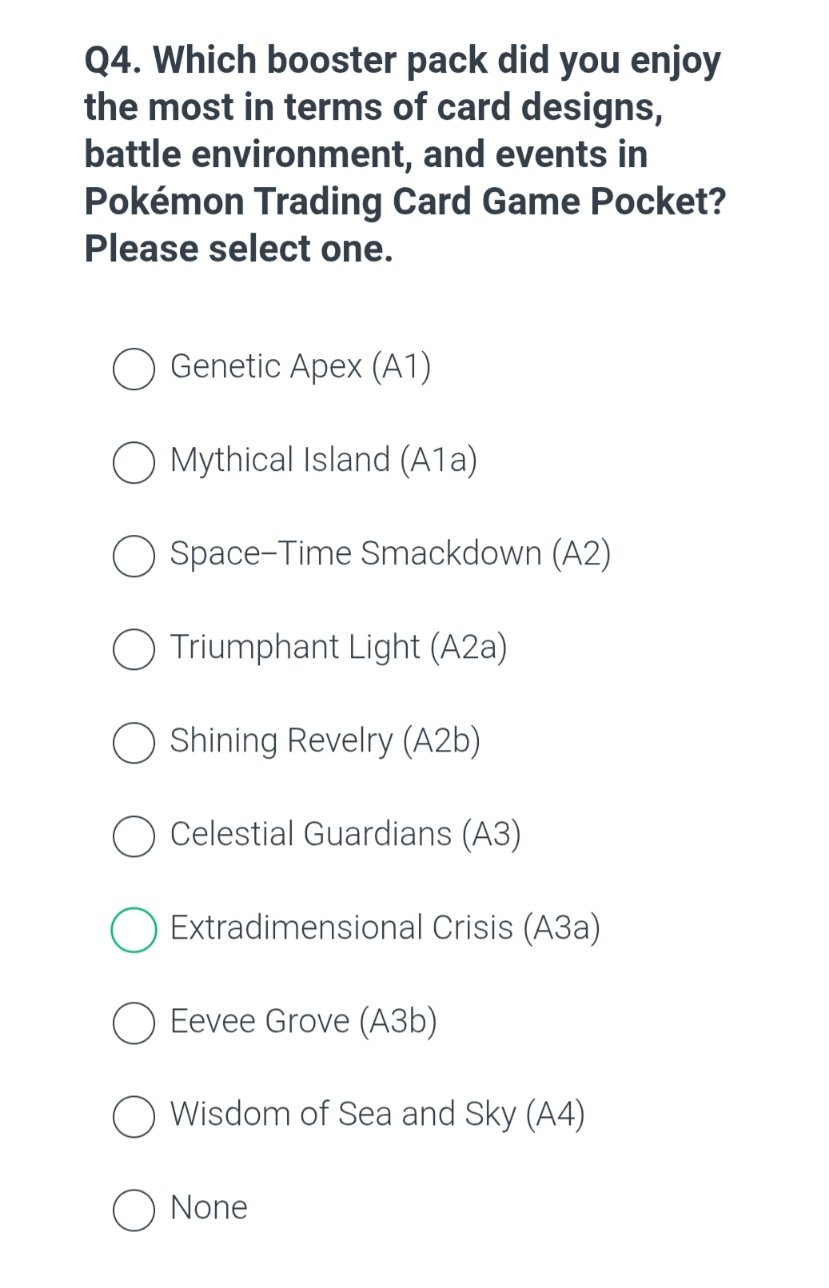Select Wisdom of Sea and Sky radio button
829x1288 pixels.
[x=133, y=1117]
